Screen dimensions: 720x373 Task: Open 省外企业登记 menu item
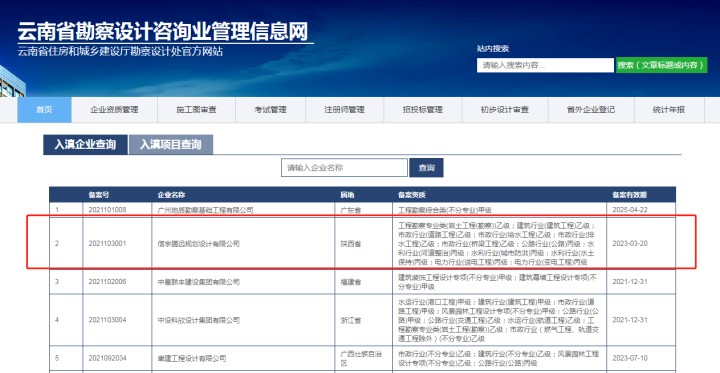[x=591, y=110]
